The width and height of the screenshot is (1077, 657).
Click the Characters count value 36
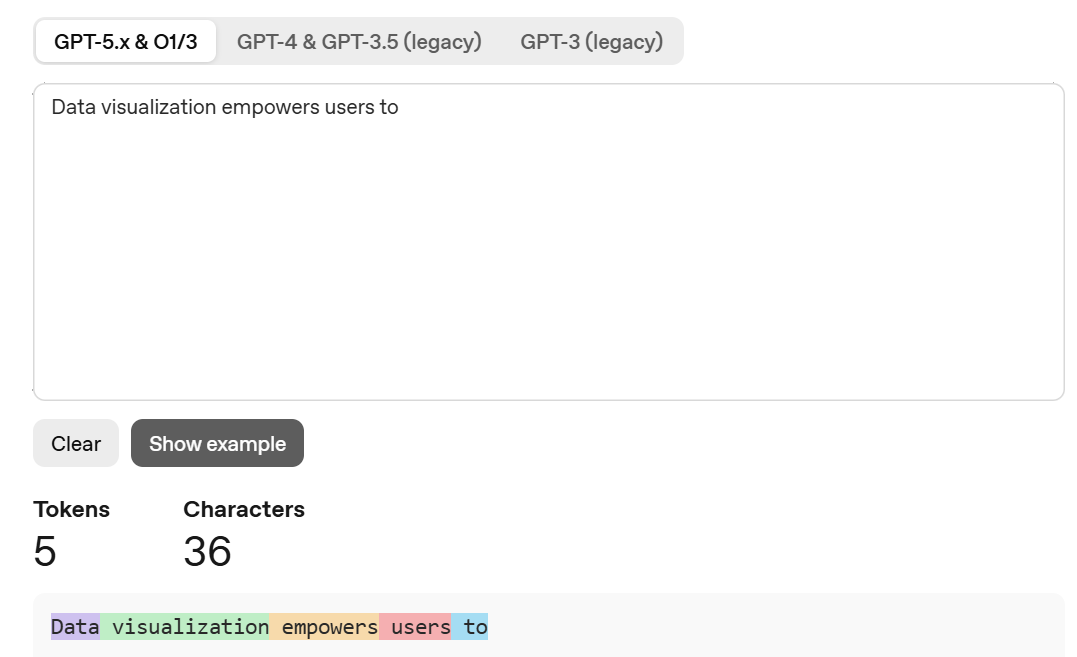[x=207, y=551]
